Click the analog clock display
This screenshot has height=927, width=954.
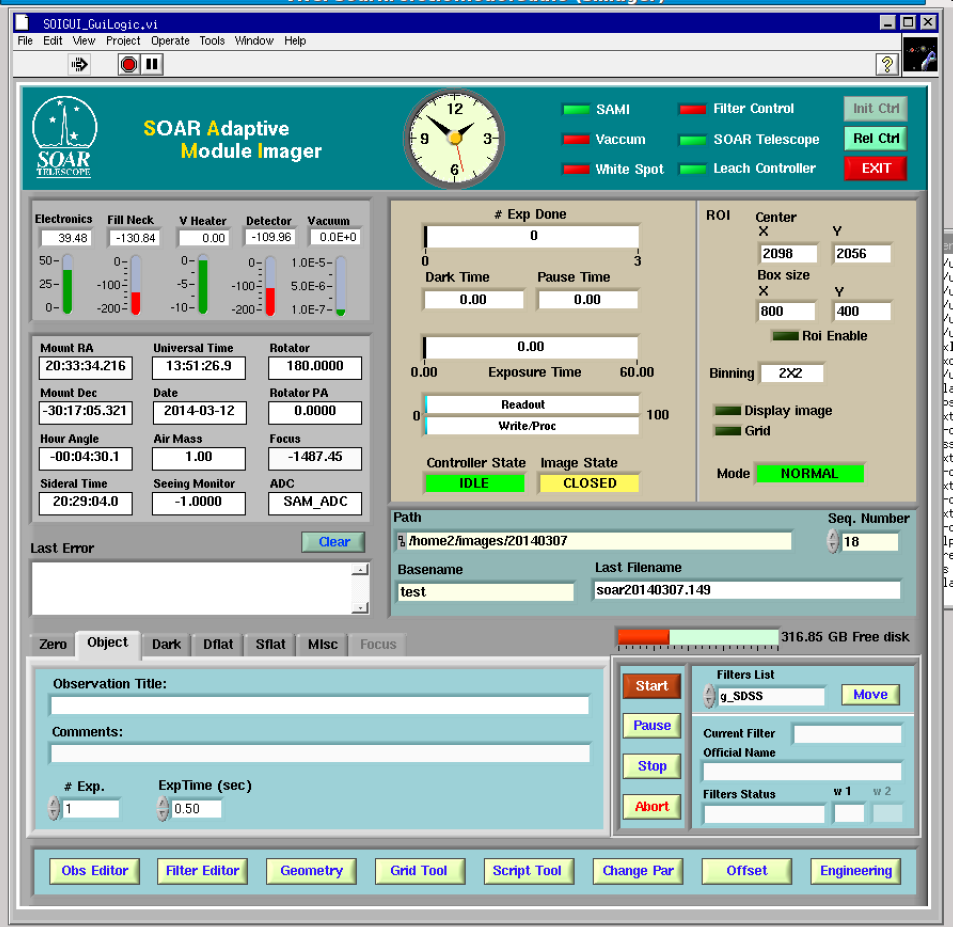[x=455, y=137]
